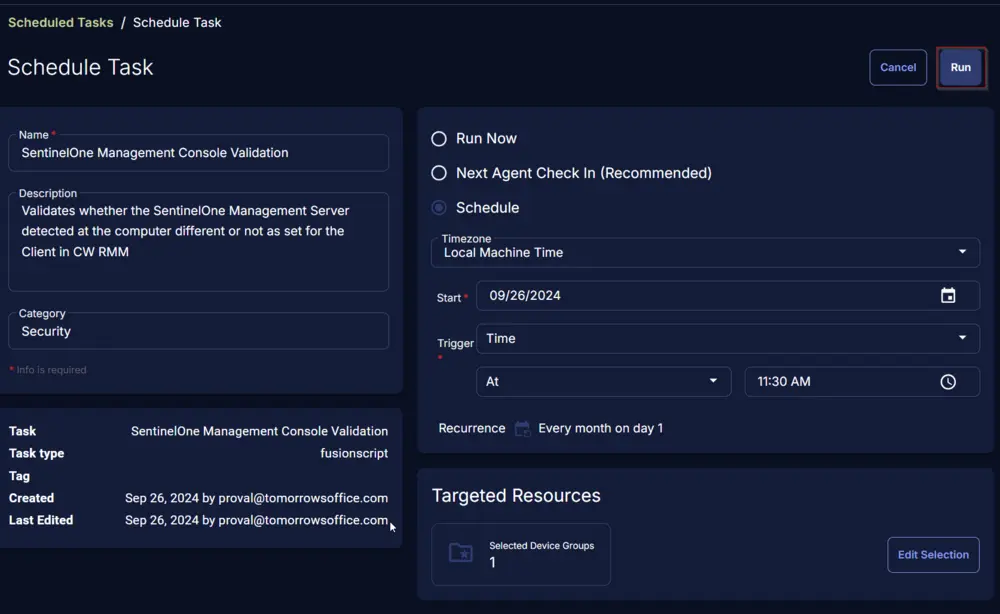
Task: Click the Name input field
Action: tap(198, 152)
